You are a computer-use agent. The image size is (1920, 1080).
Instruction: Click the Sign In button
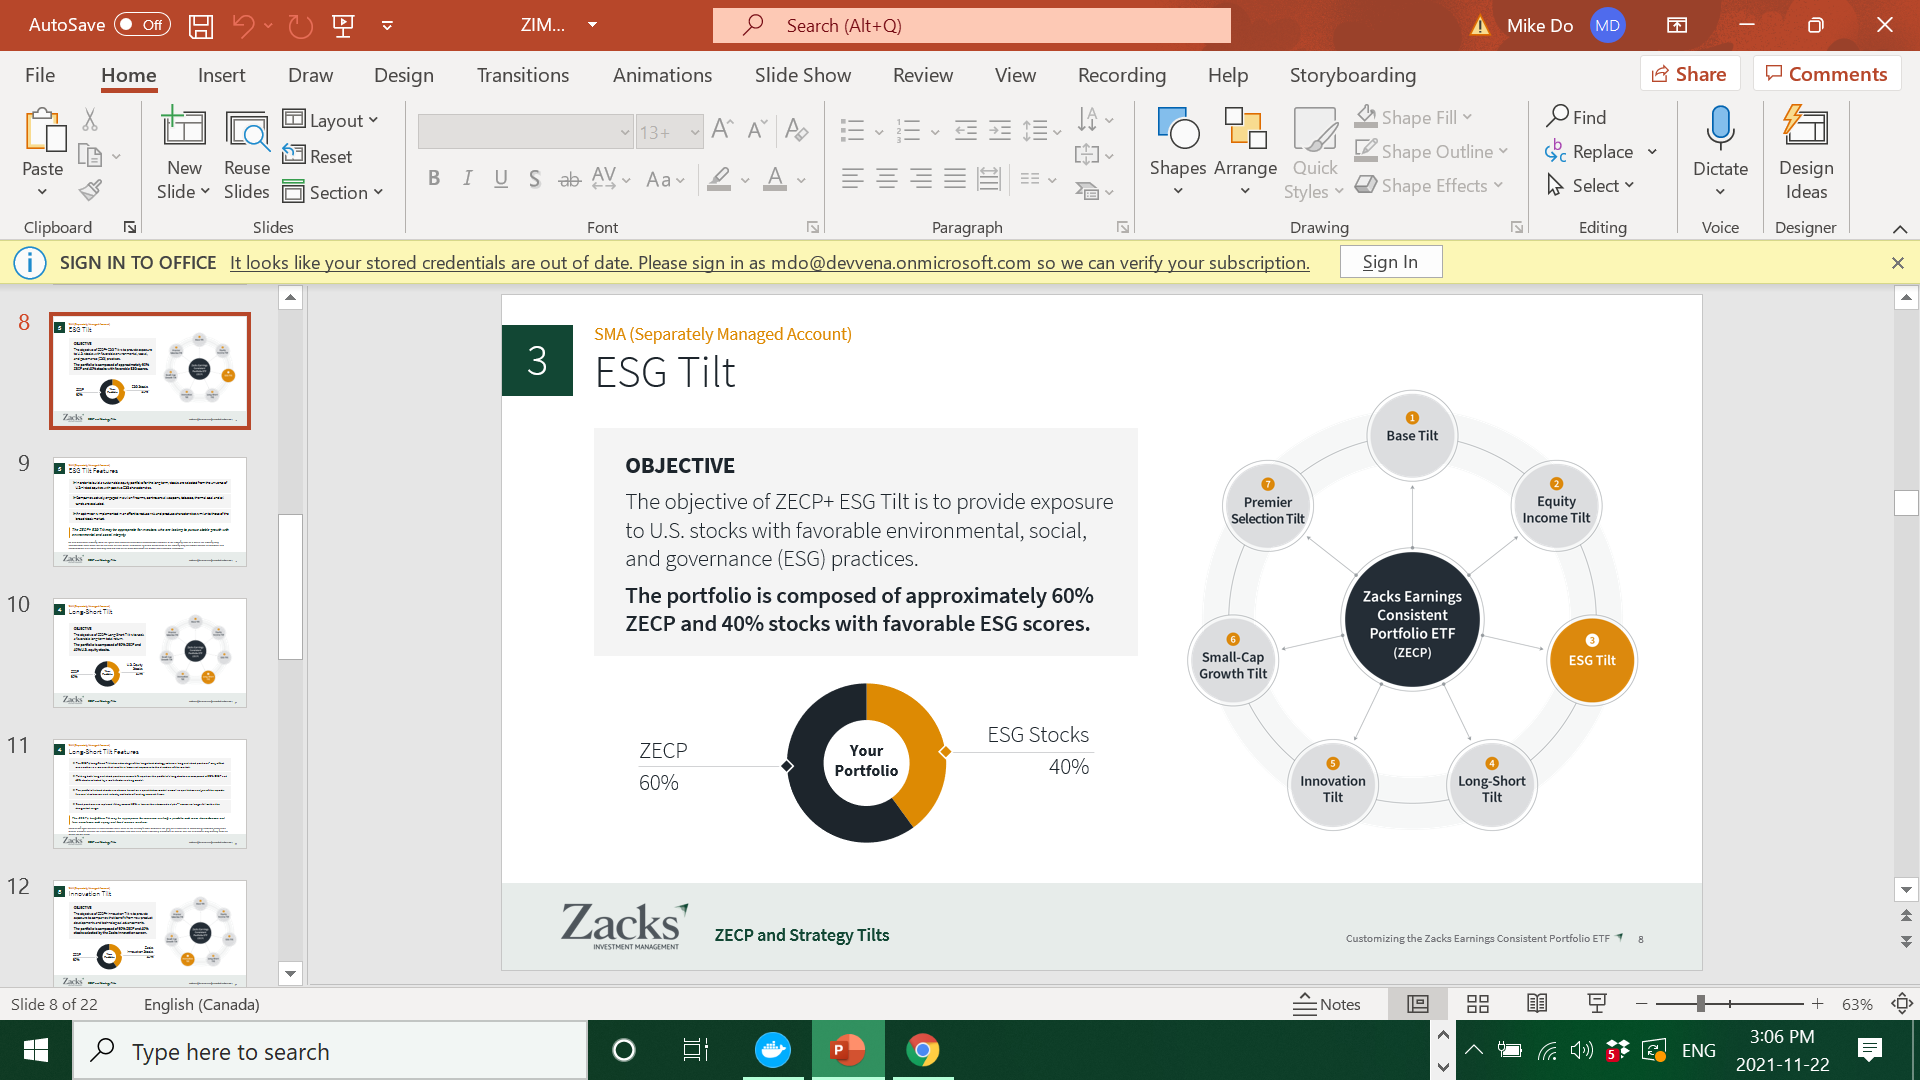(1390, 262)
